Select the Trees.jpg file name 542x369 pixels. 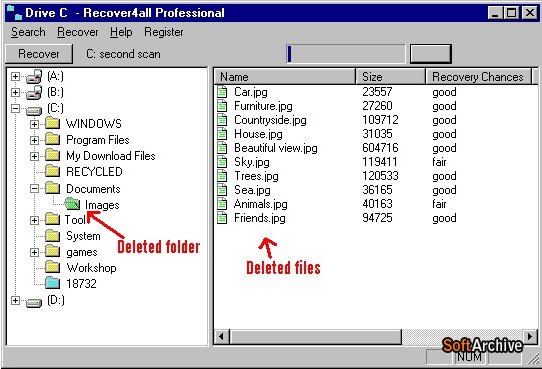(256, 176)
